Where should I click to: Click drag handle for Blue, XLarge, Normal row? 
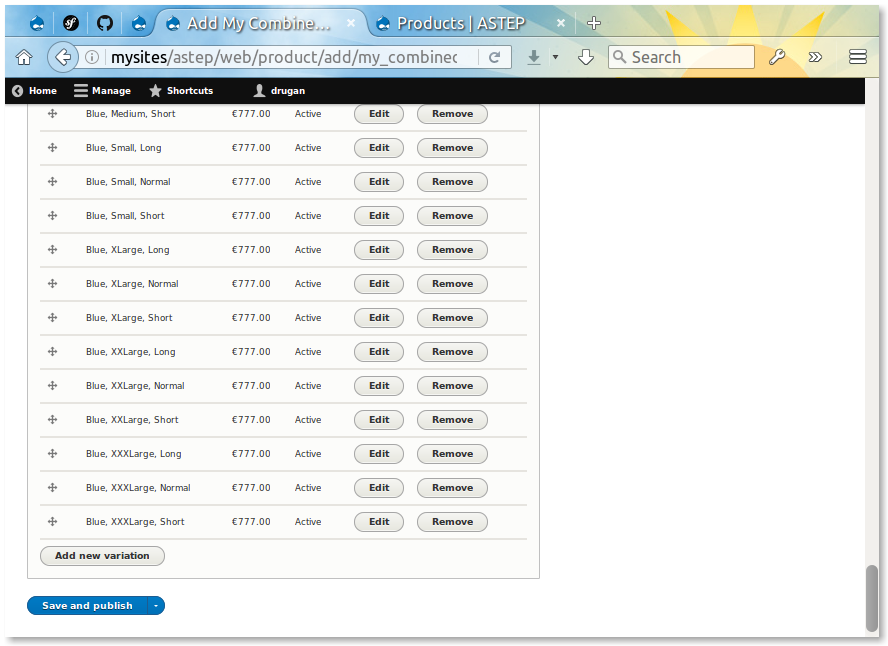53,284
